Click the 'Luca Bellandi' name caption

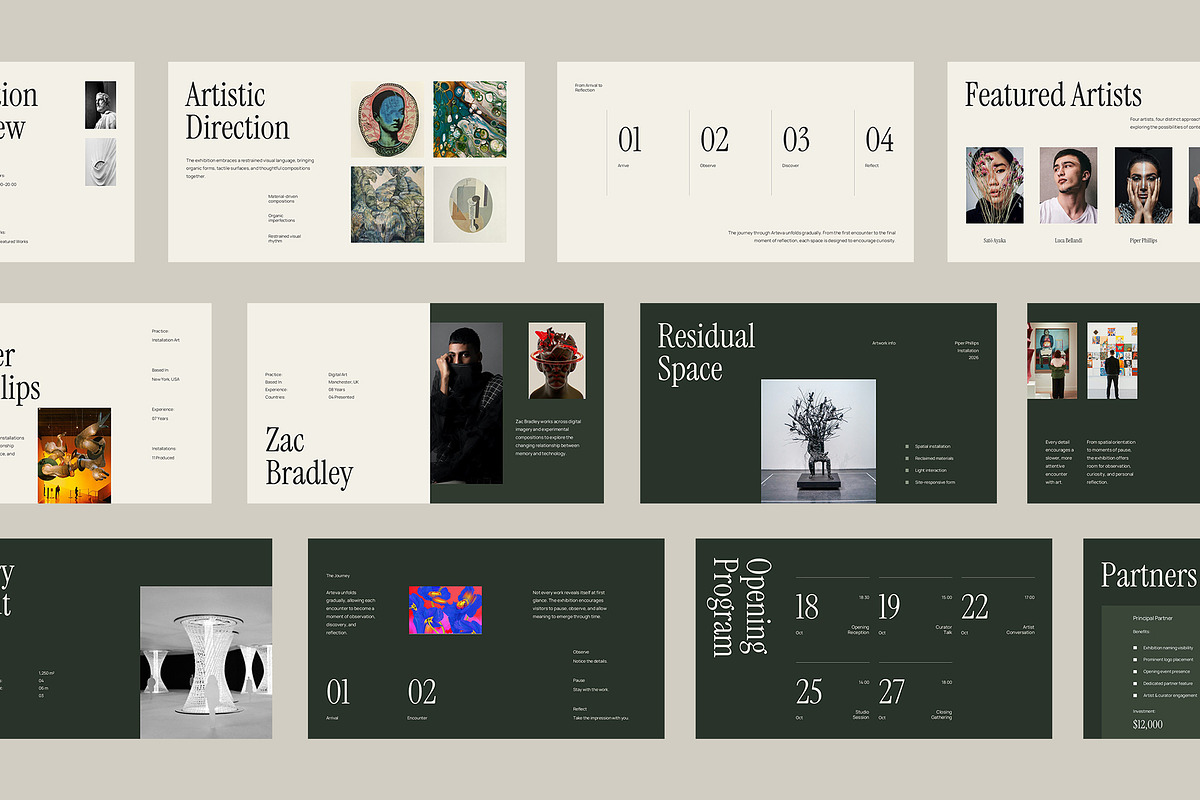(x=1068, y=241)
